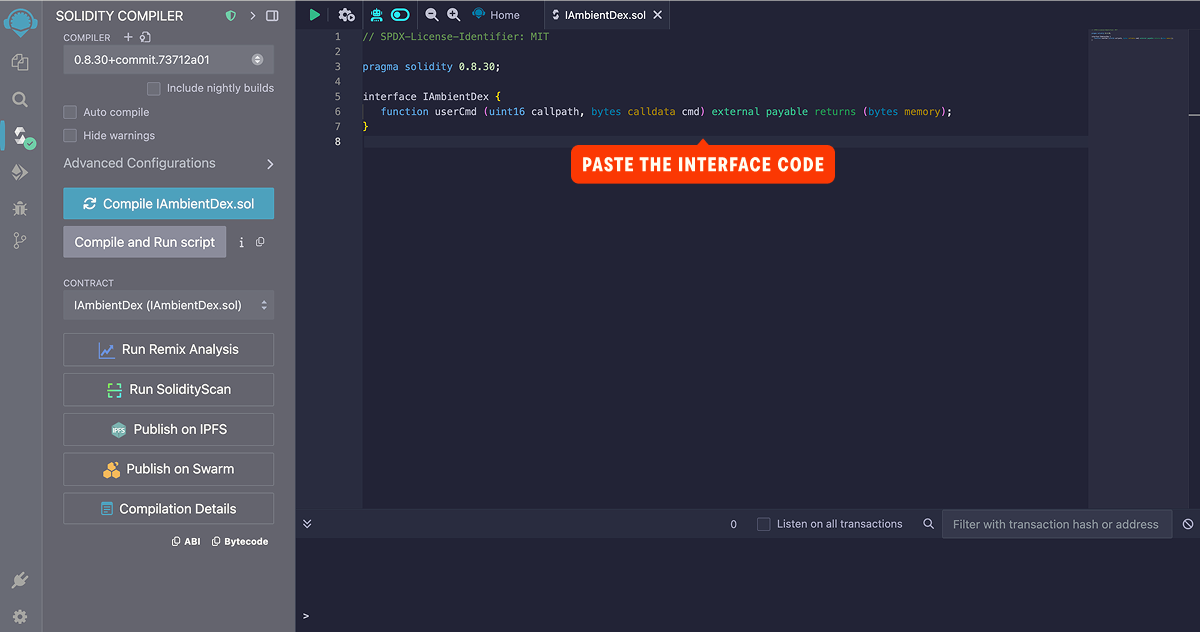Zoom in the editor font
Viewport: 1200px width, 632px height.
(x=454, y=15)
